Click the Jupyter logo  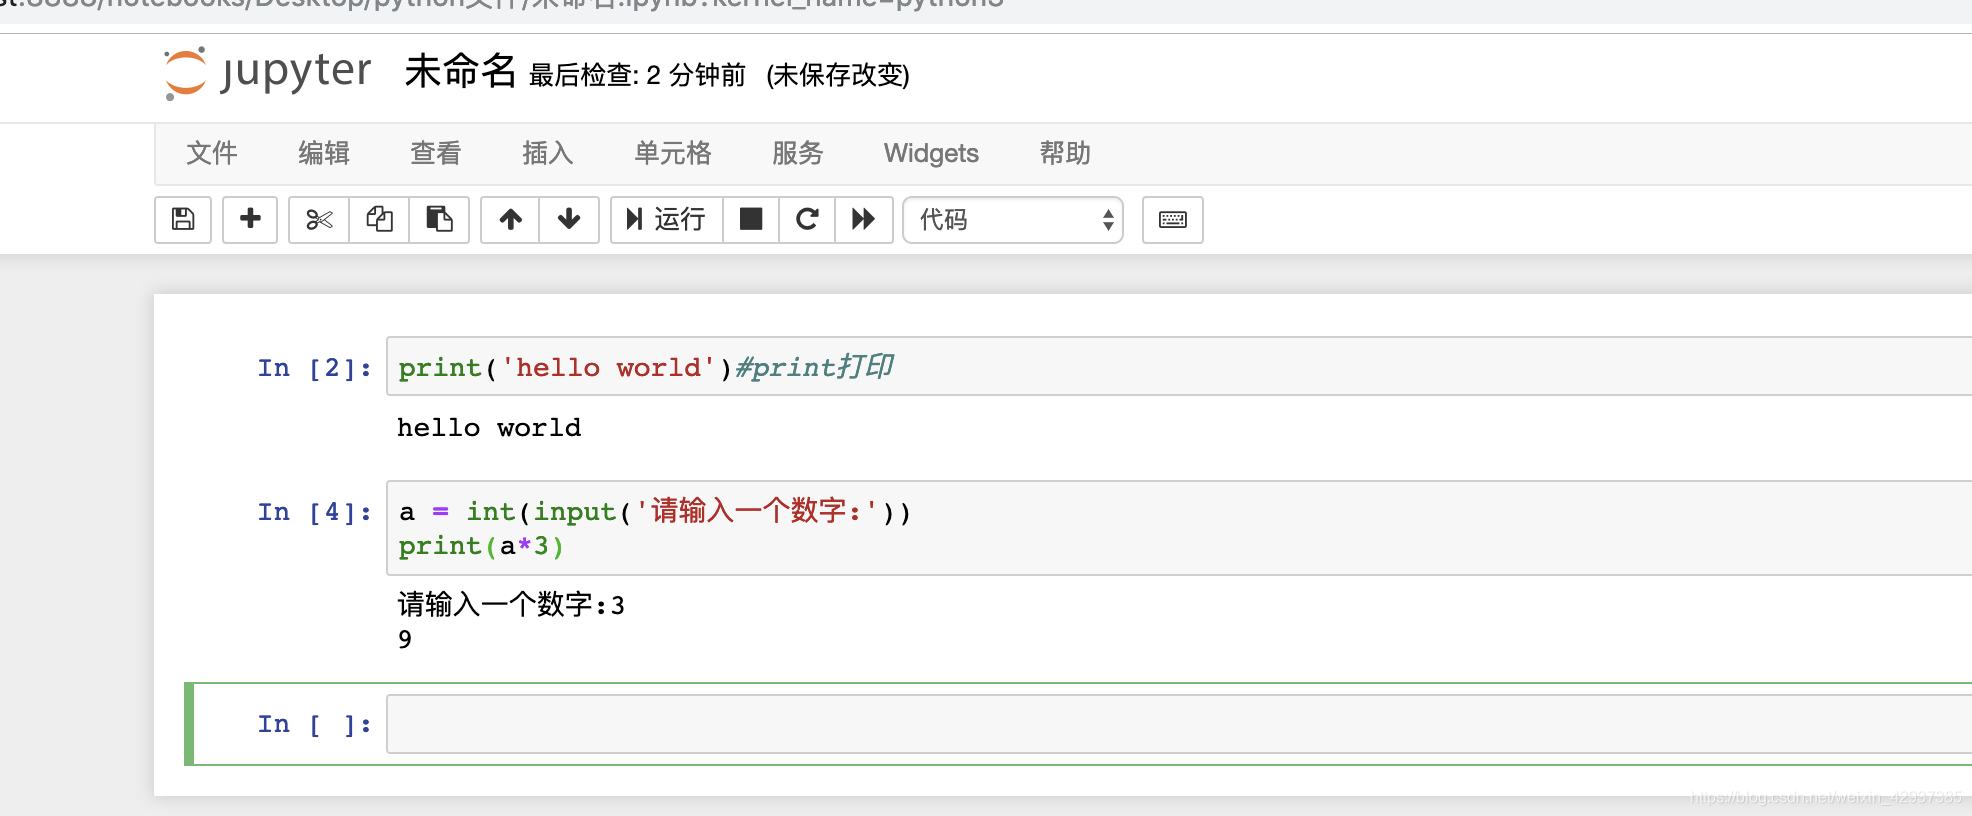[x=268, y=73]
